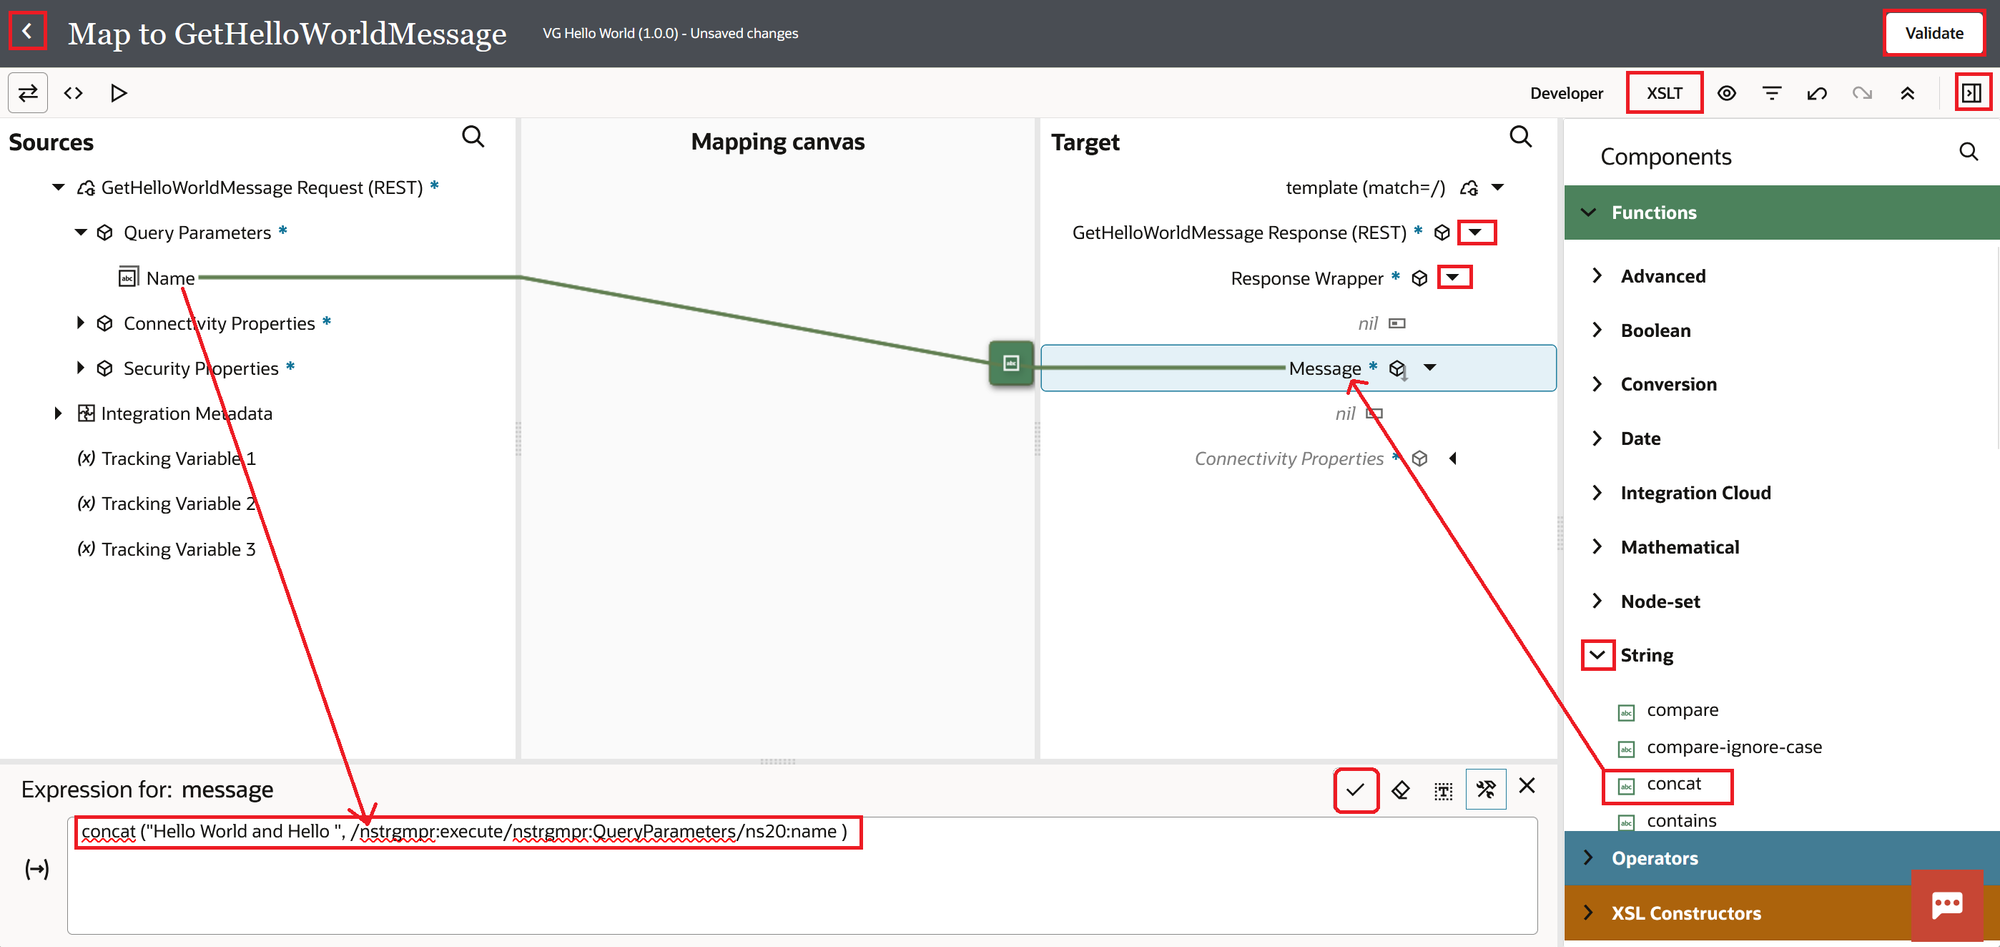Click the erase expression icon
This screenshot has width=2000, height=947.
click(1400, 790)
